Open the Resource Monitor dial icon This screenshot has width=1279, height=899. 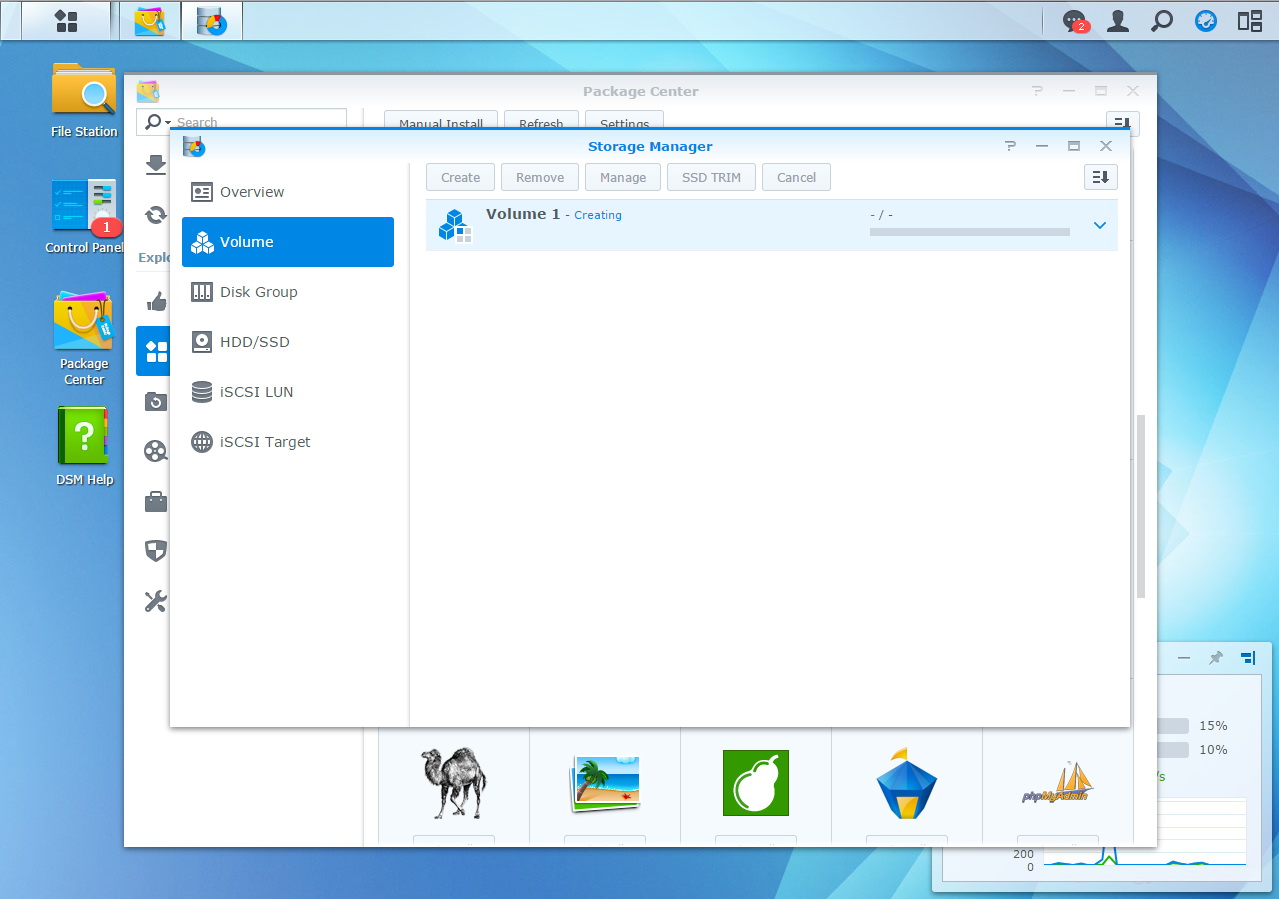tap(1206, 21)
